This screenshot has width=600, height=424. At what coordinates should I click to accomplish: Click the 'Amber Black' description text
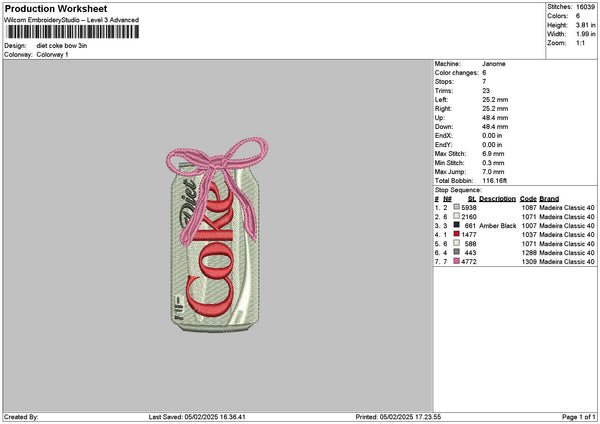click(x=497, y=226)
